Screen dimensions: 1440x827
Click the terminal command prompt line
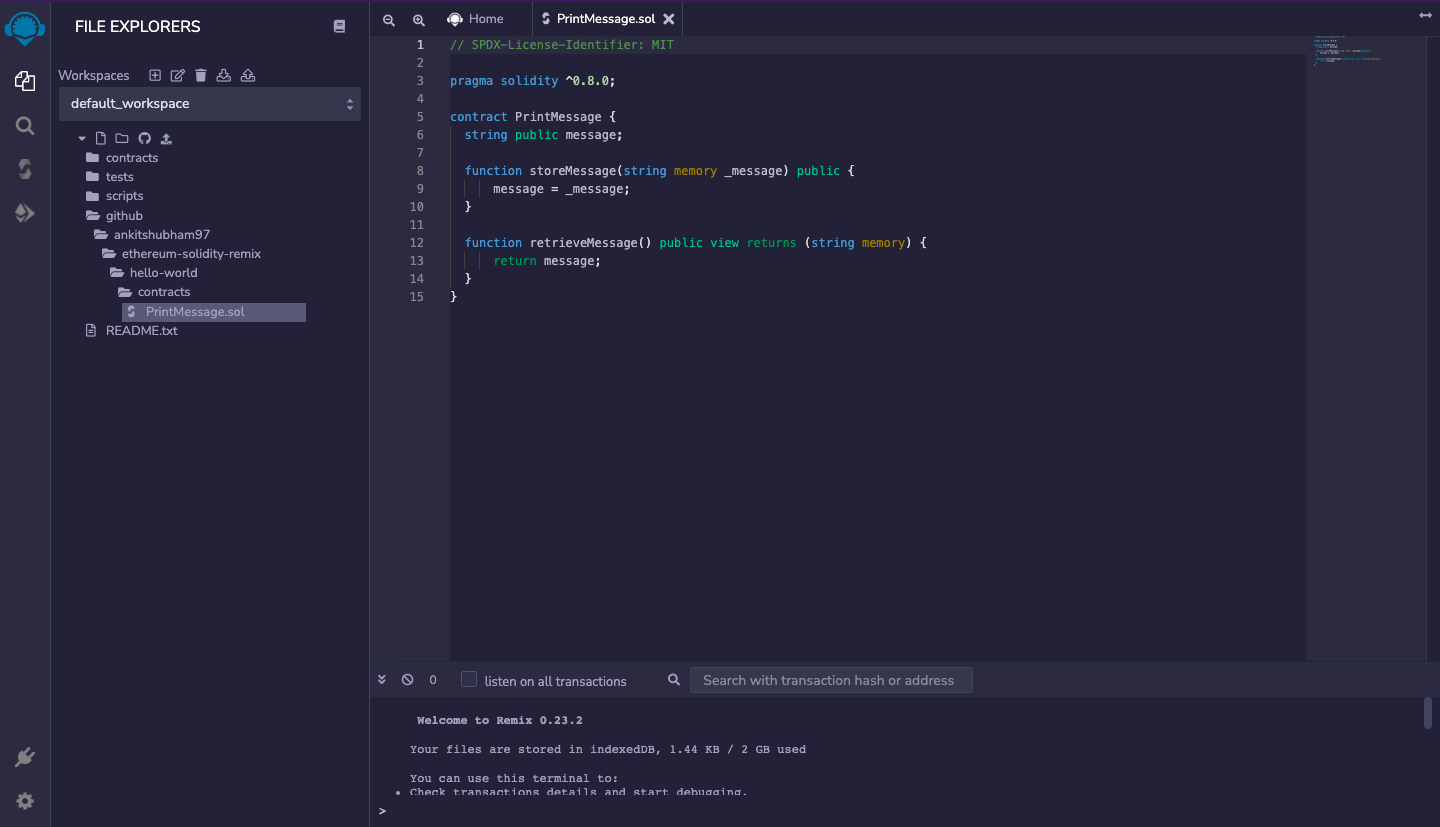(x=900, y=810)
